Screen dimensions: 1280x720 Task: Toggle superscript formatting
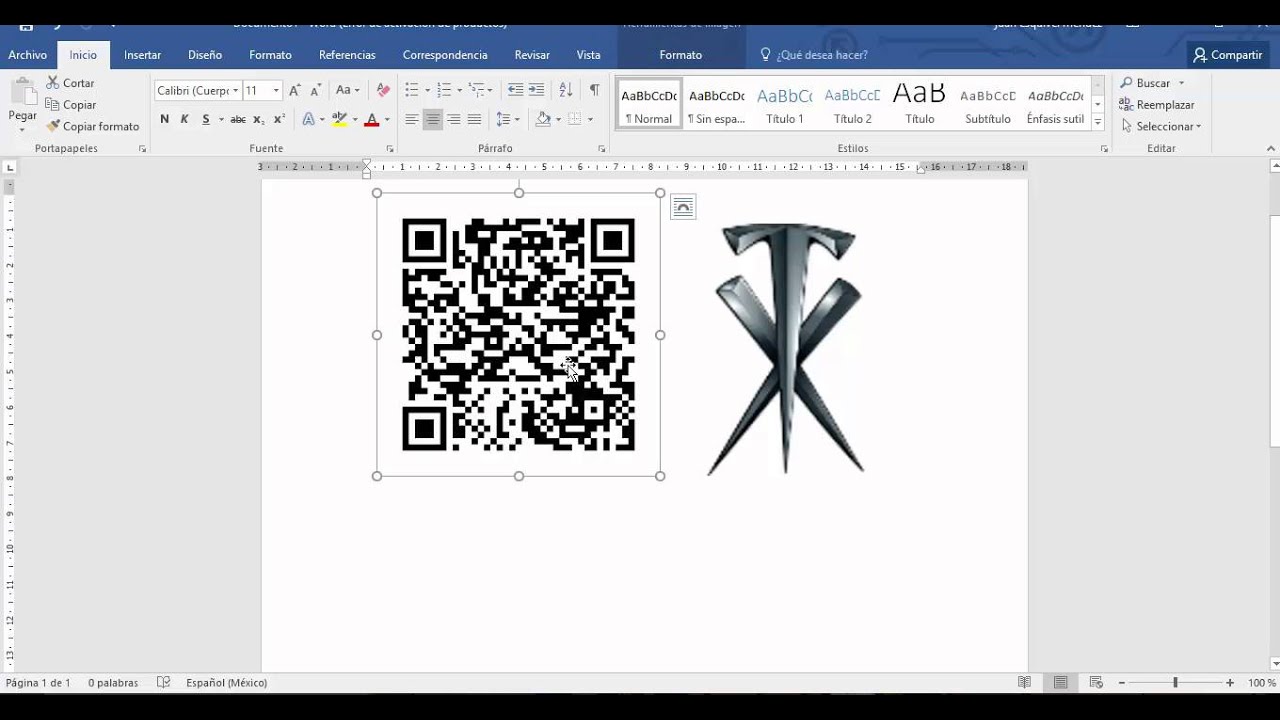pyautogui.click(x=279, y=119)
